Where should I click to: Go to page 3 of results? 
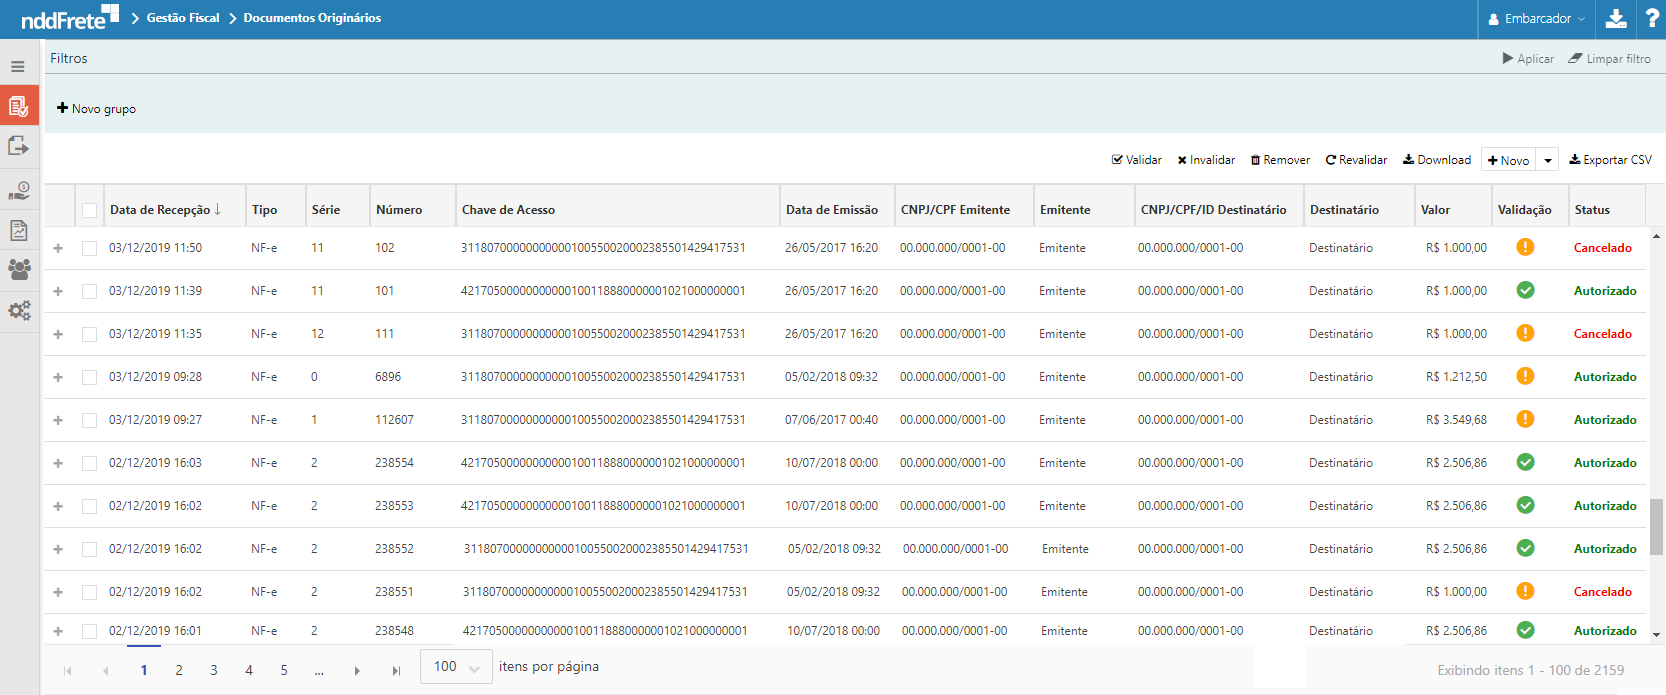tap(214, 670)
